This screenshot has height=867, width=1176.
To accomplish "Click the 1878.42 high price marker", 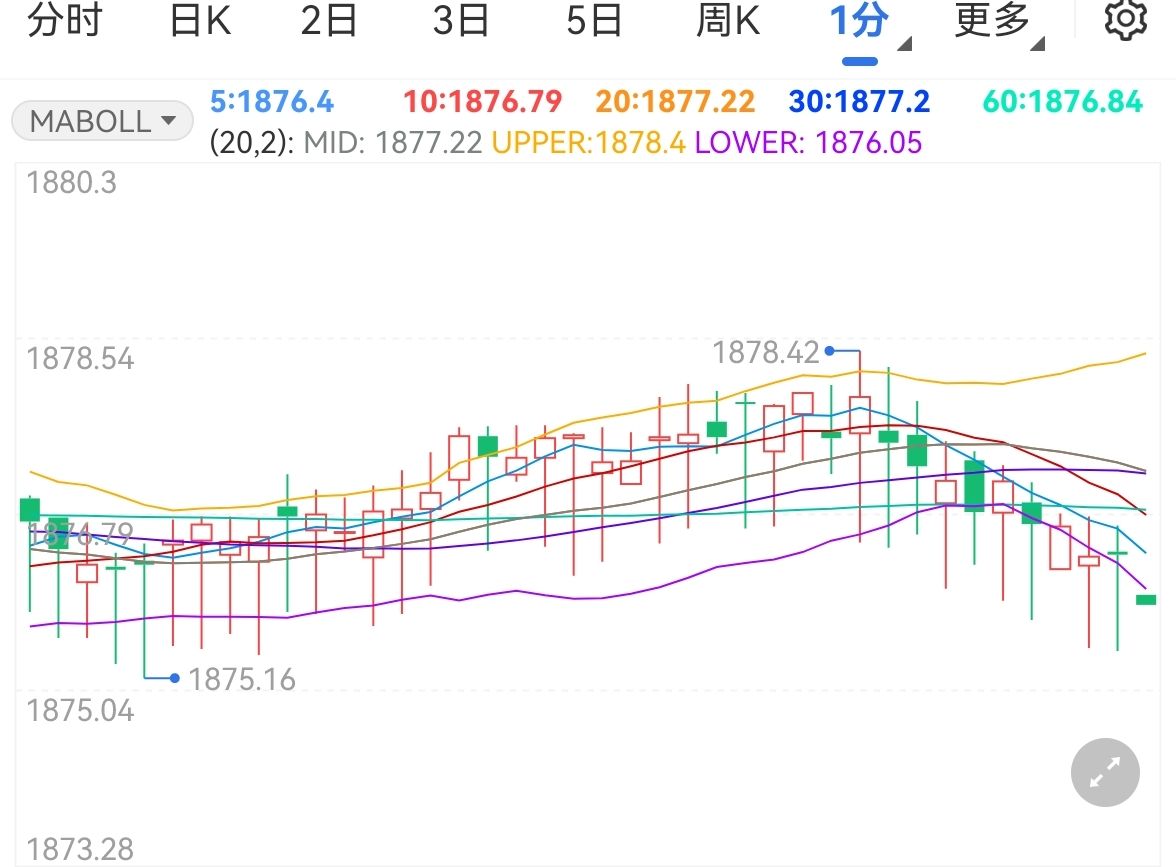I will (766, 352).
